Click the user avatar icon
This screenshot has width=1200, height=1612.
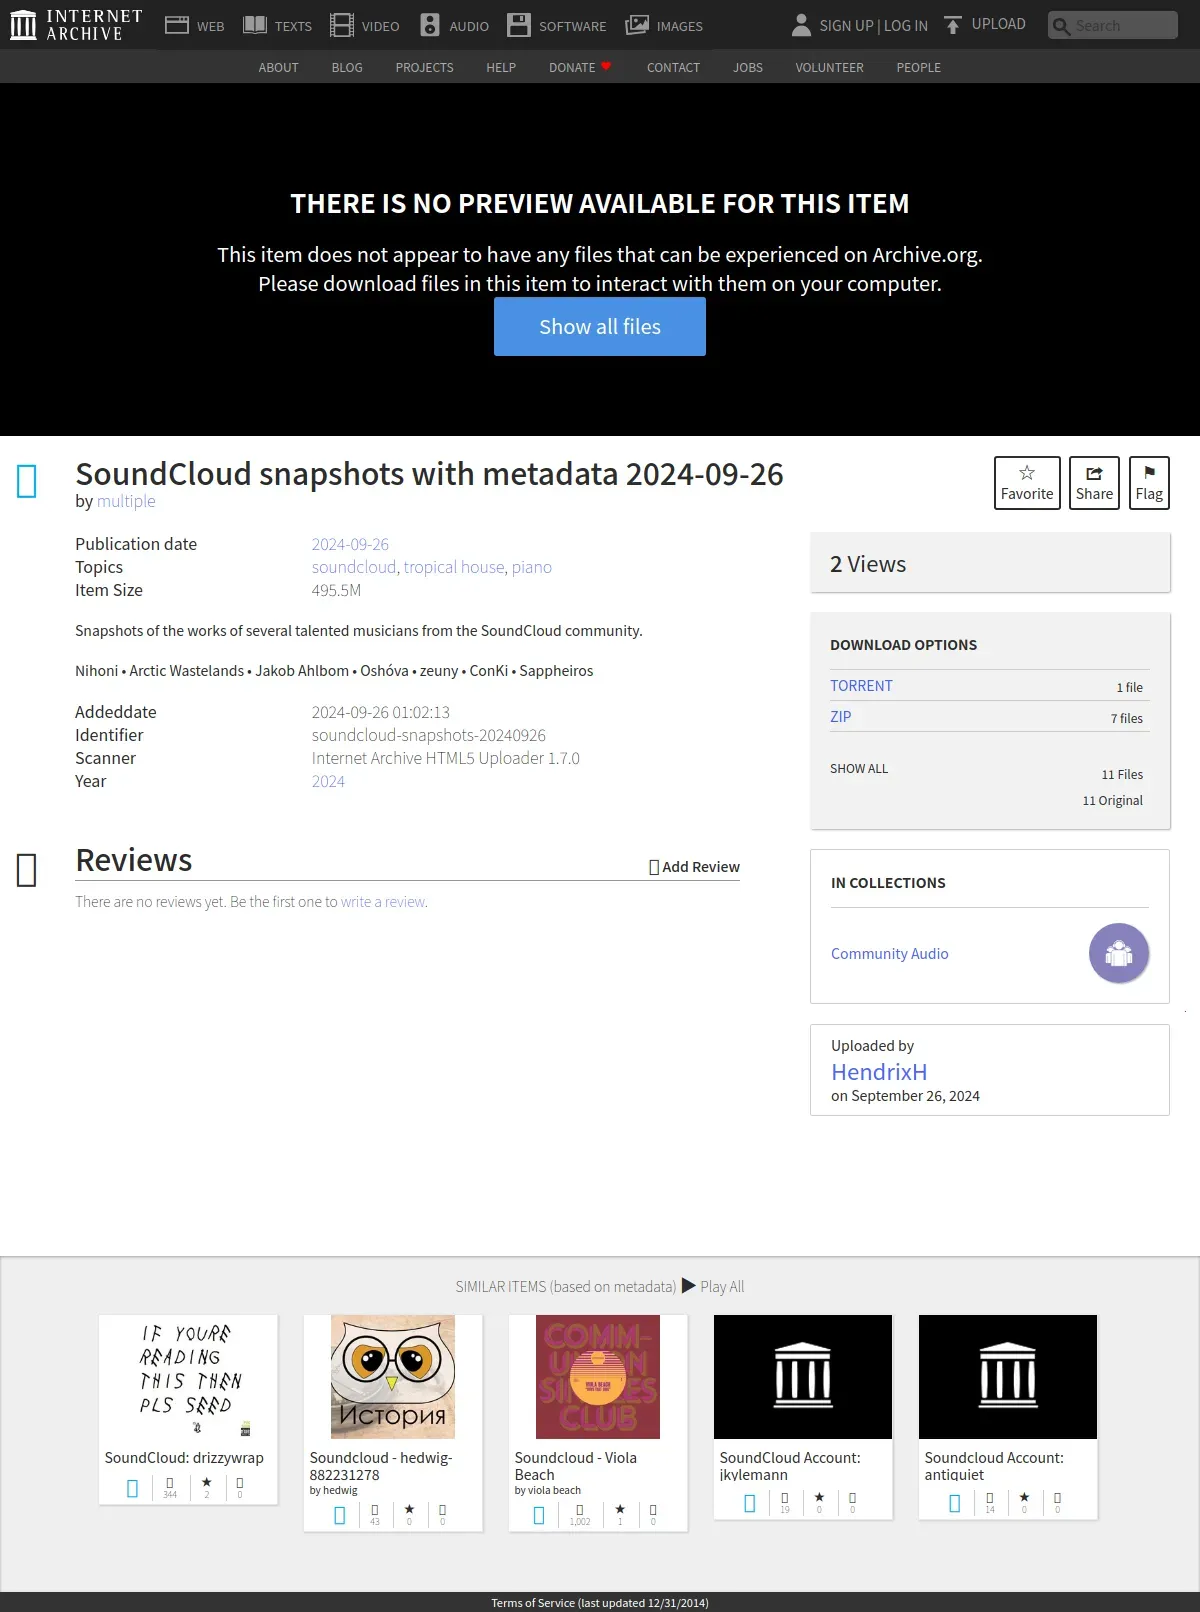tap(801, 25)
